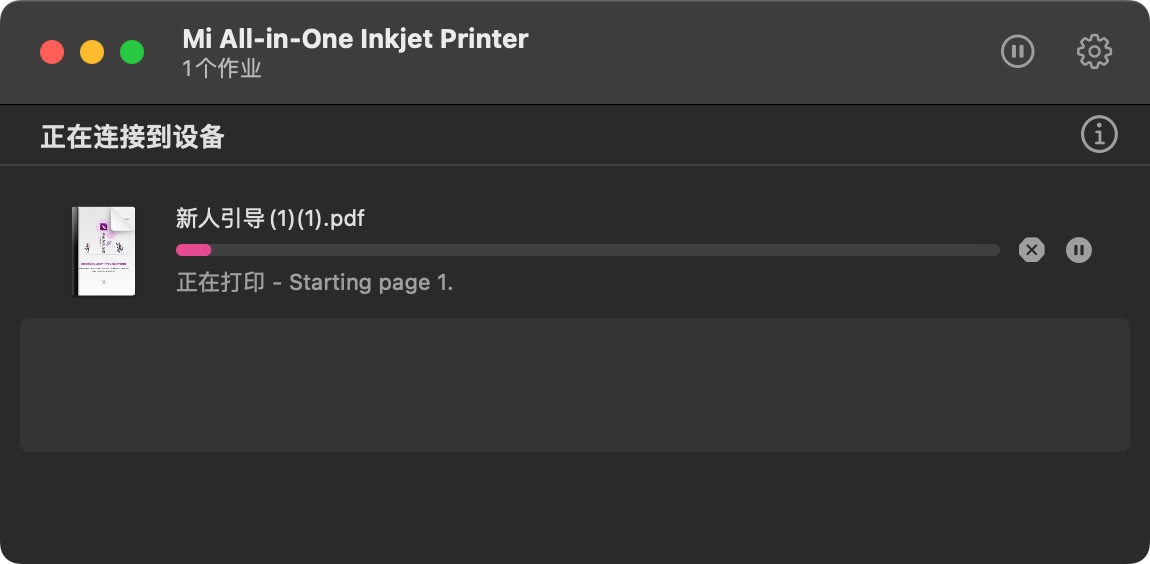This screenshot has height=564, width=1150.
Task: Click blank status bar space left of info icon
Action: pyautogui.click(x=650, y=135)
